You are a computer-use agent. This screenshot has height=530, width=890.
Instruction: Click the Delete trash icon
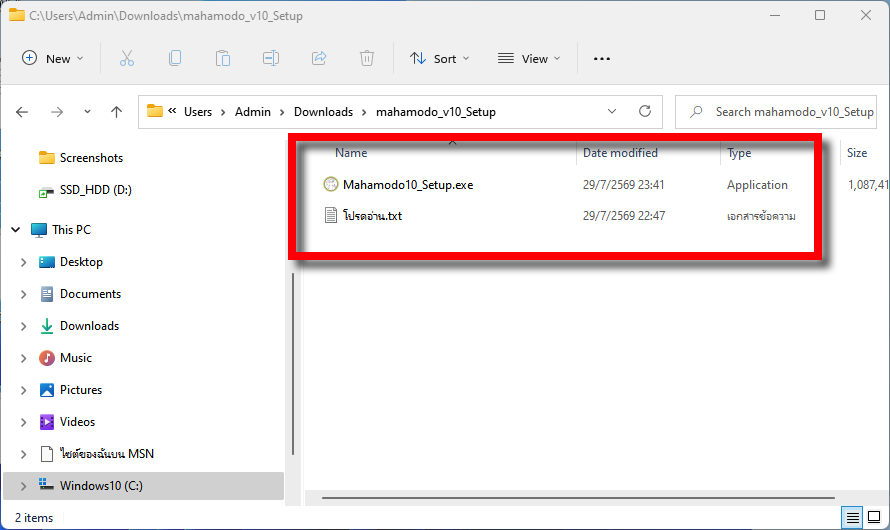coord(367,58)
